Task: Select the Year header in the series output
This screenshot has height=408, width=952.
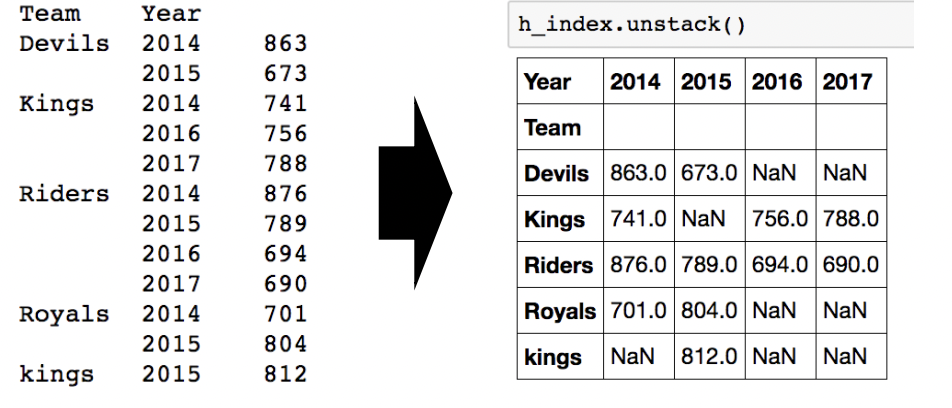Action: (x=171, y=13)
